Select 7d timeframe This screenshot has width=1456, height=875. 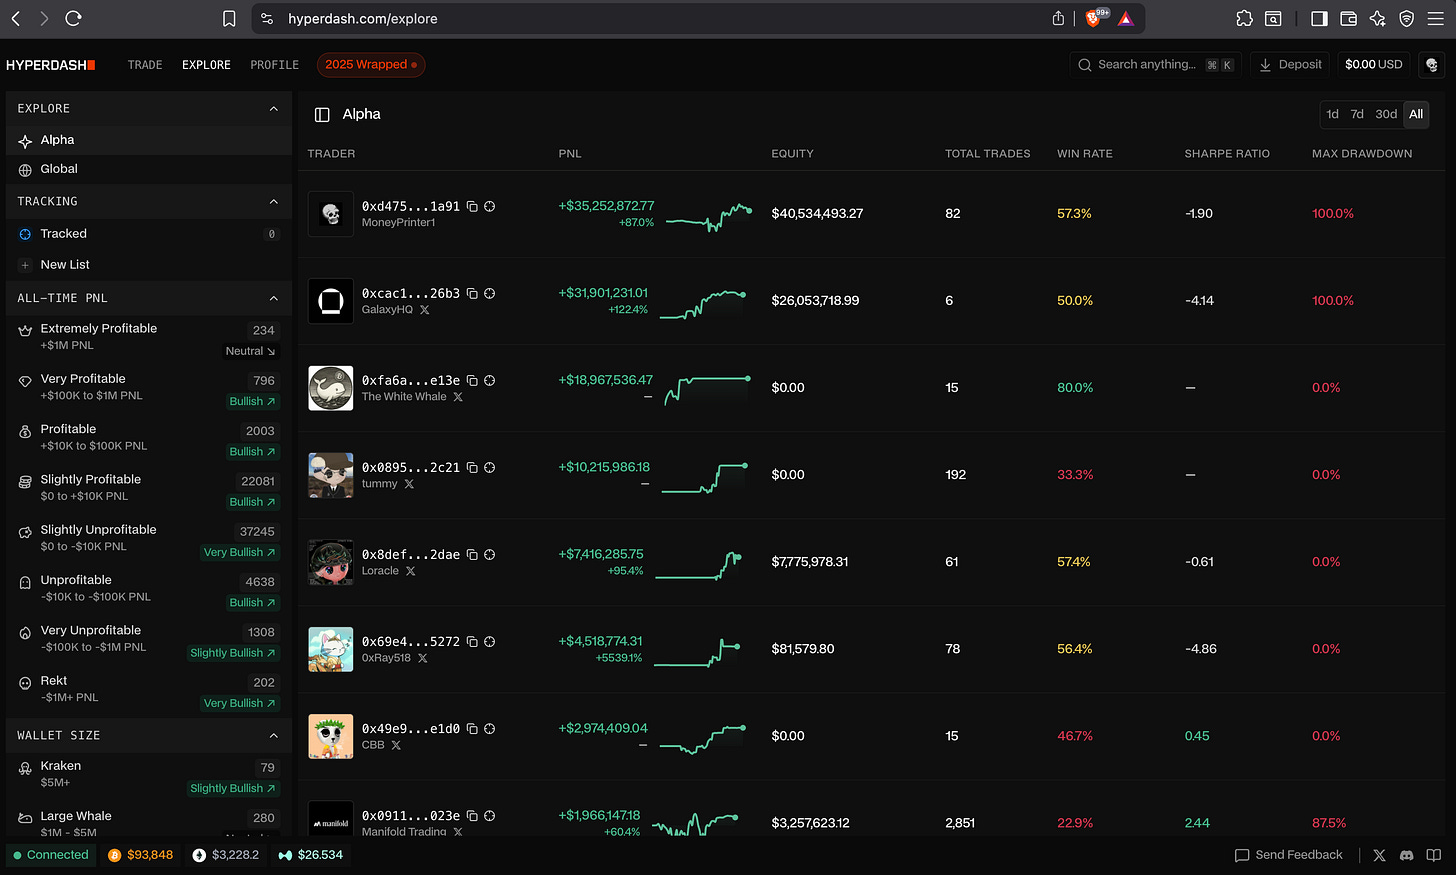1357,114
